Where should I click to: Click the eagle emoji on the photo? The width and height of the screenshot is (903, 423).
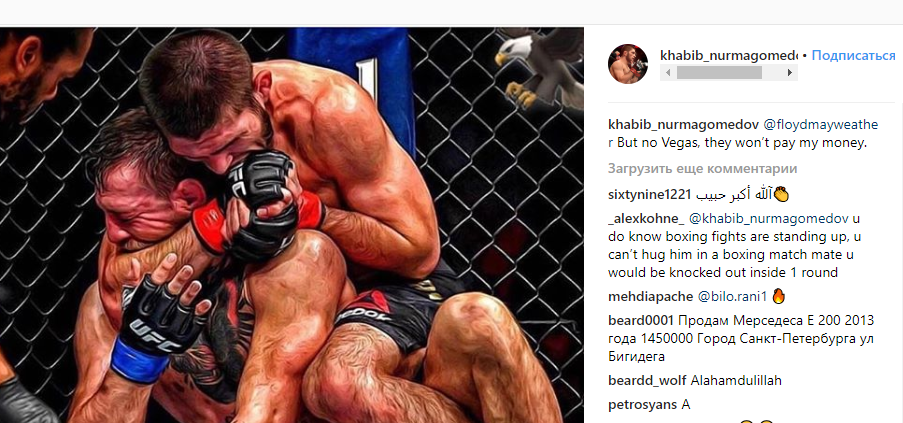click(538, 68)
